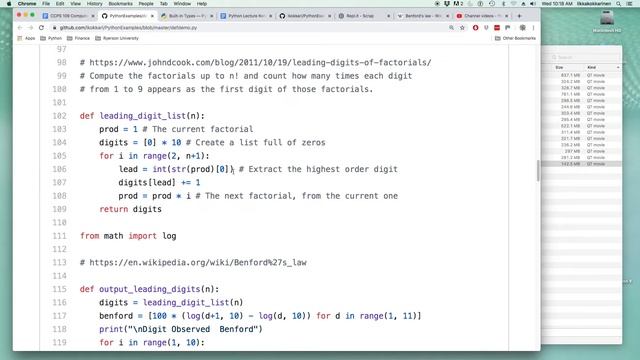Open the Chrome three-dot menu
The image size is (640, 360).
[533, 28]
